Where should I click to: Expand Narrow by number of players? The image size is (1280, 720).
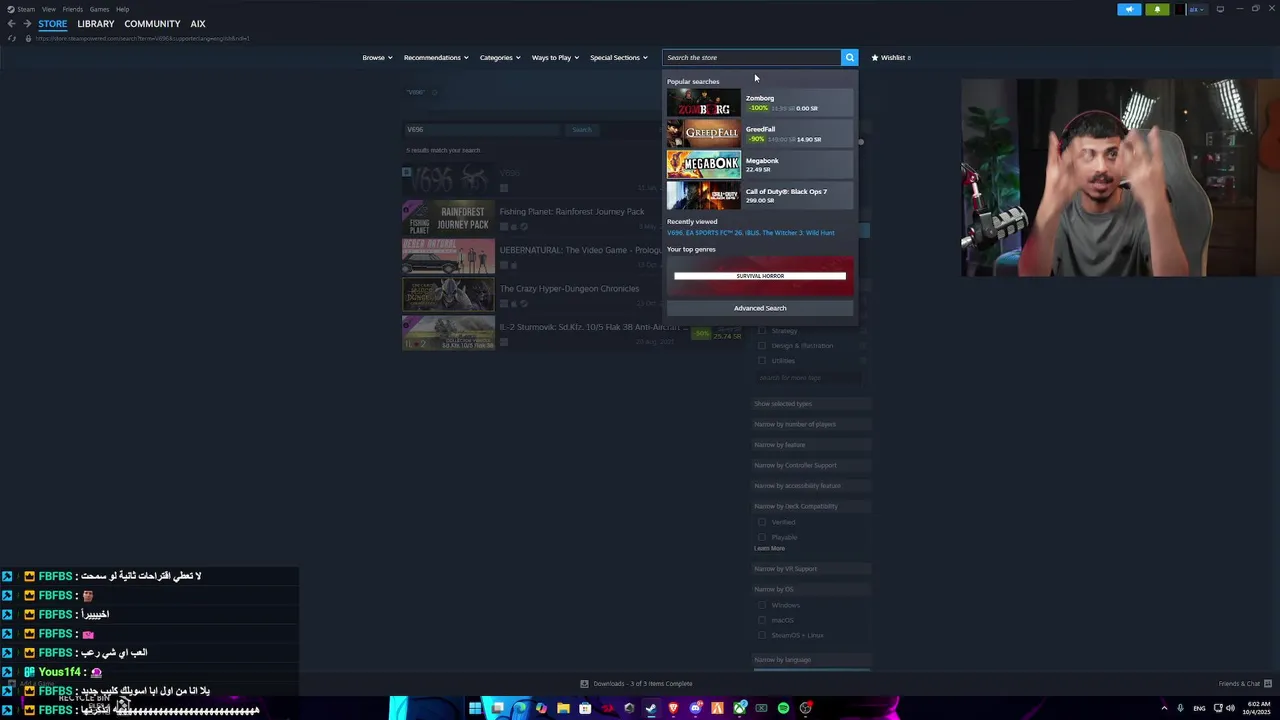pos(811,424)
